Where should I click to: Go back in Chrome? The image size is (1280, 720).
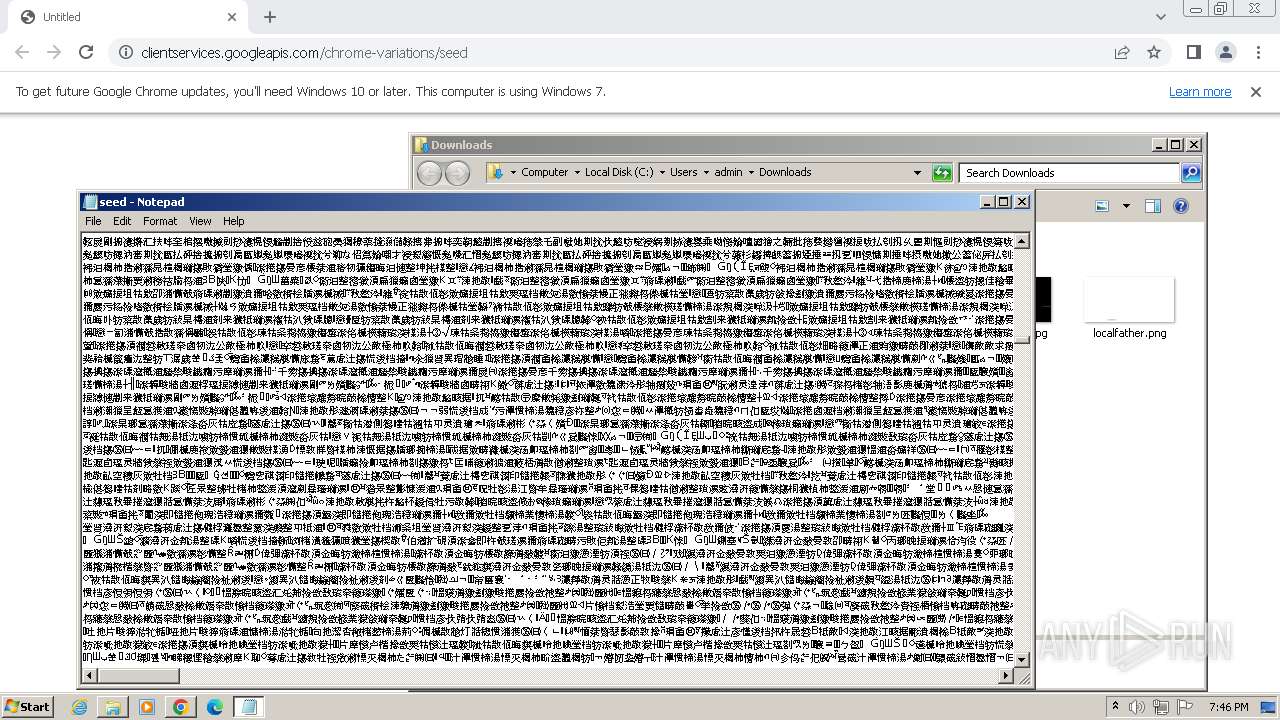click(x=22, y=52)
